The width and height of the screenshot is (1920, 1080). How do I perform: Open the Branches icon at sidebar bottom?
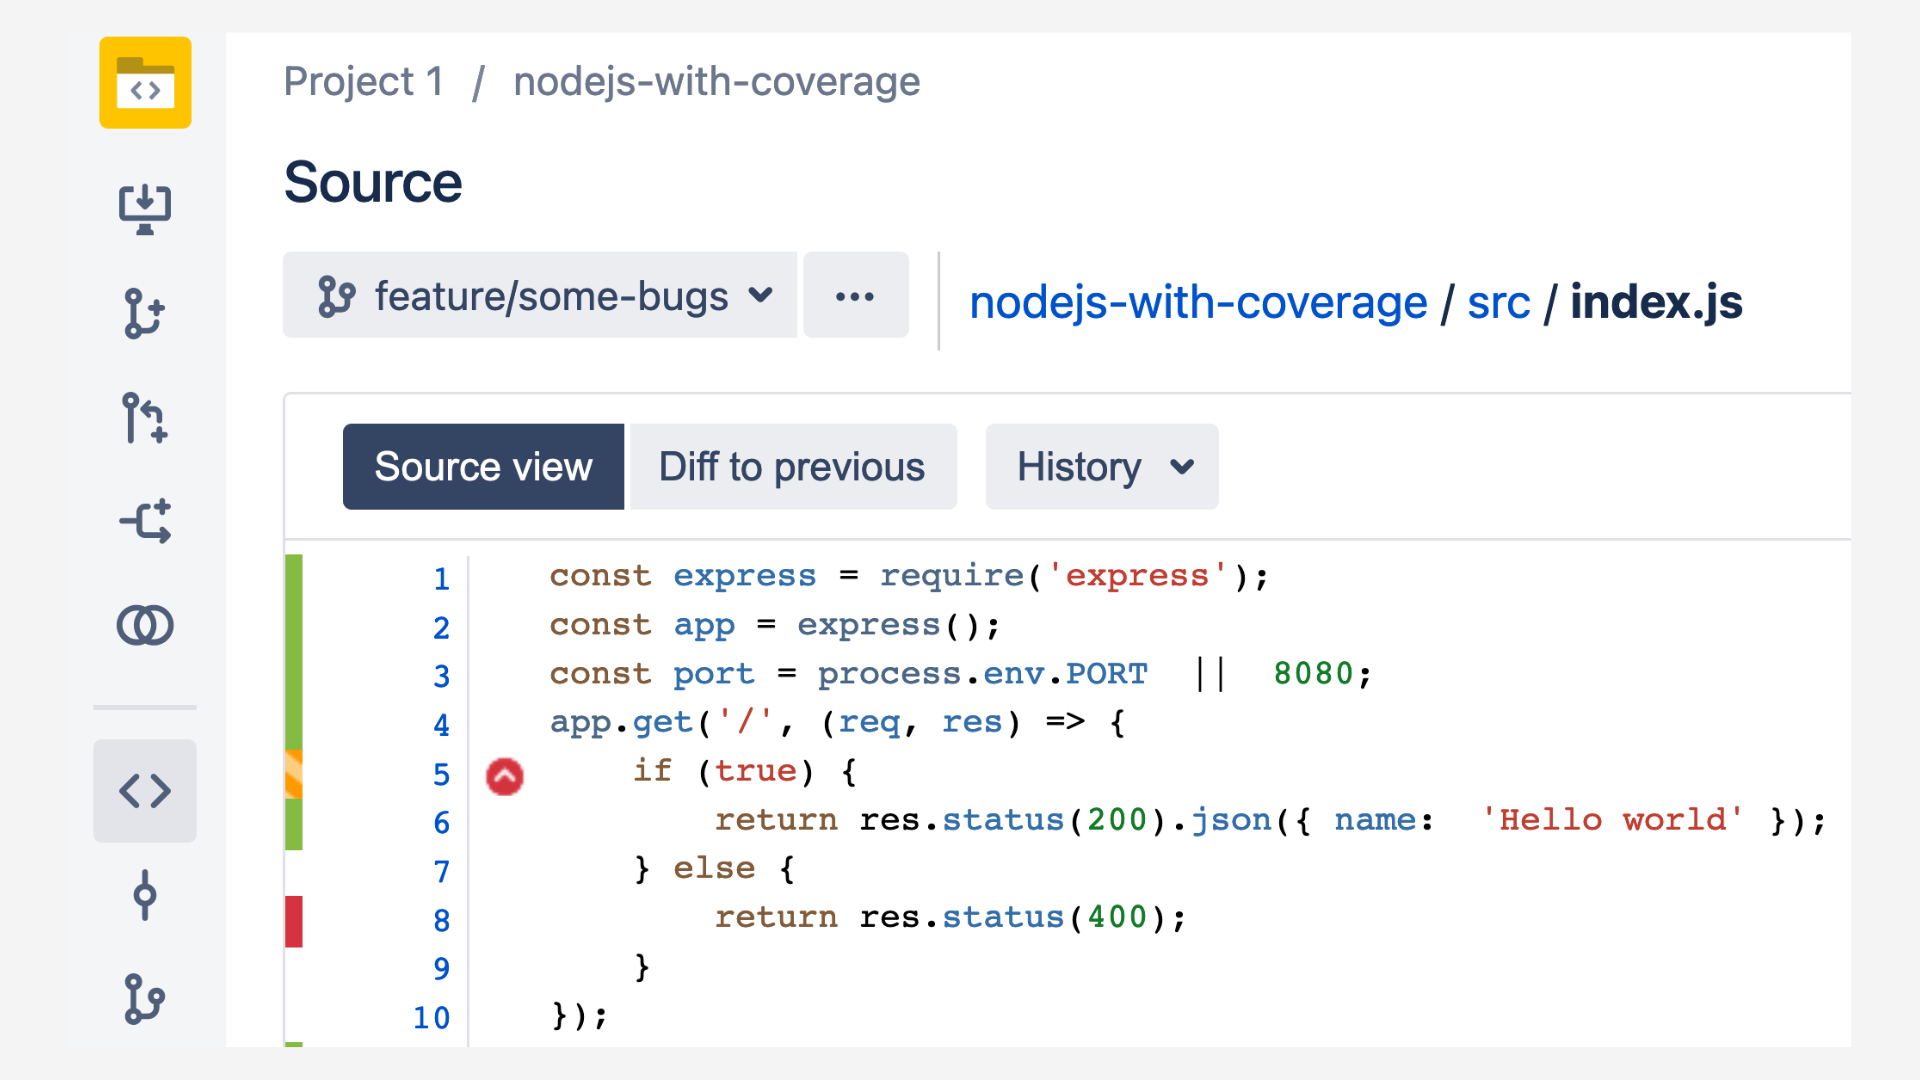145,999
